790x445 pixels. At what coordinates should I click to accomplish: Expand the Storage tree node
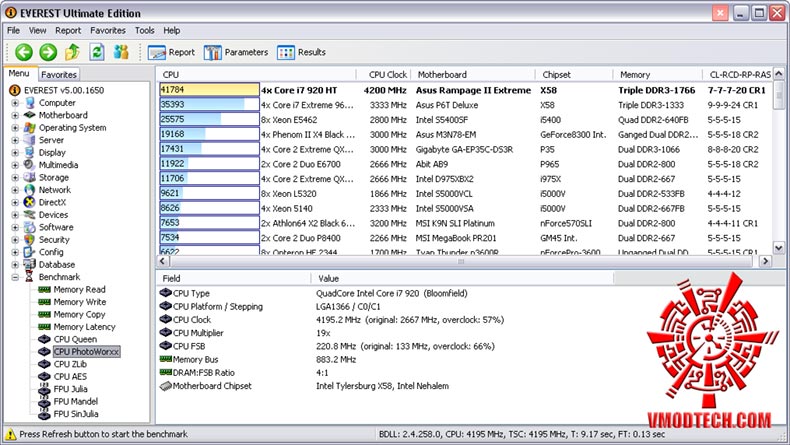[15, 177]
